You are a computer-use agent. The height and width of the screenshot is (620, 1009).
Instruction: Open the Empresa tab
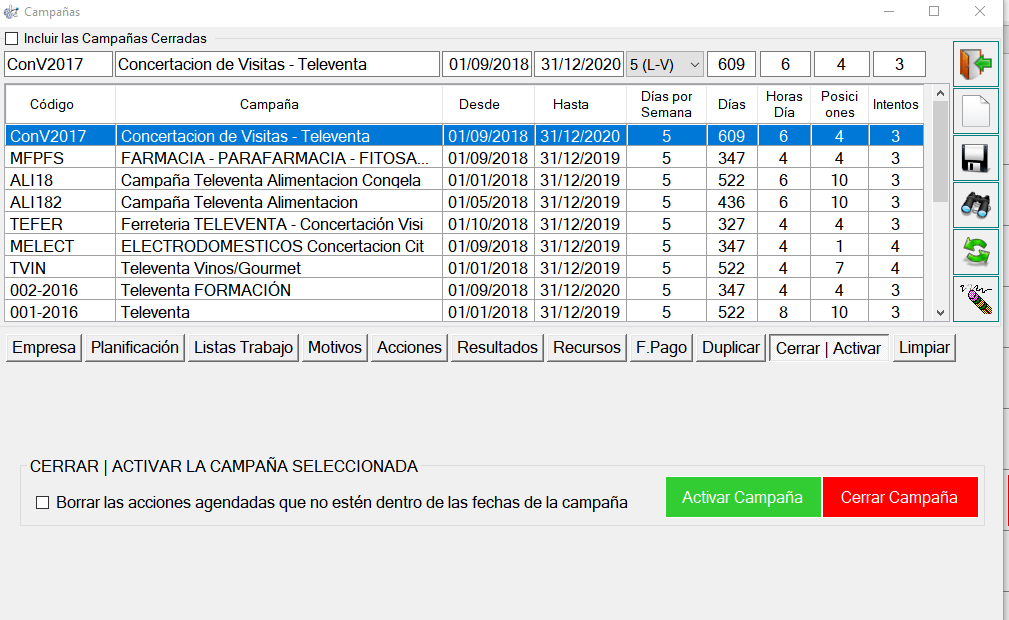(x=44, y=348)
